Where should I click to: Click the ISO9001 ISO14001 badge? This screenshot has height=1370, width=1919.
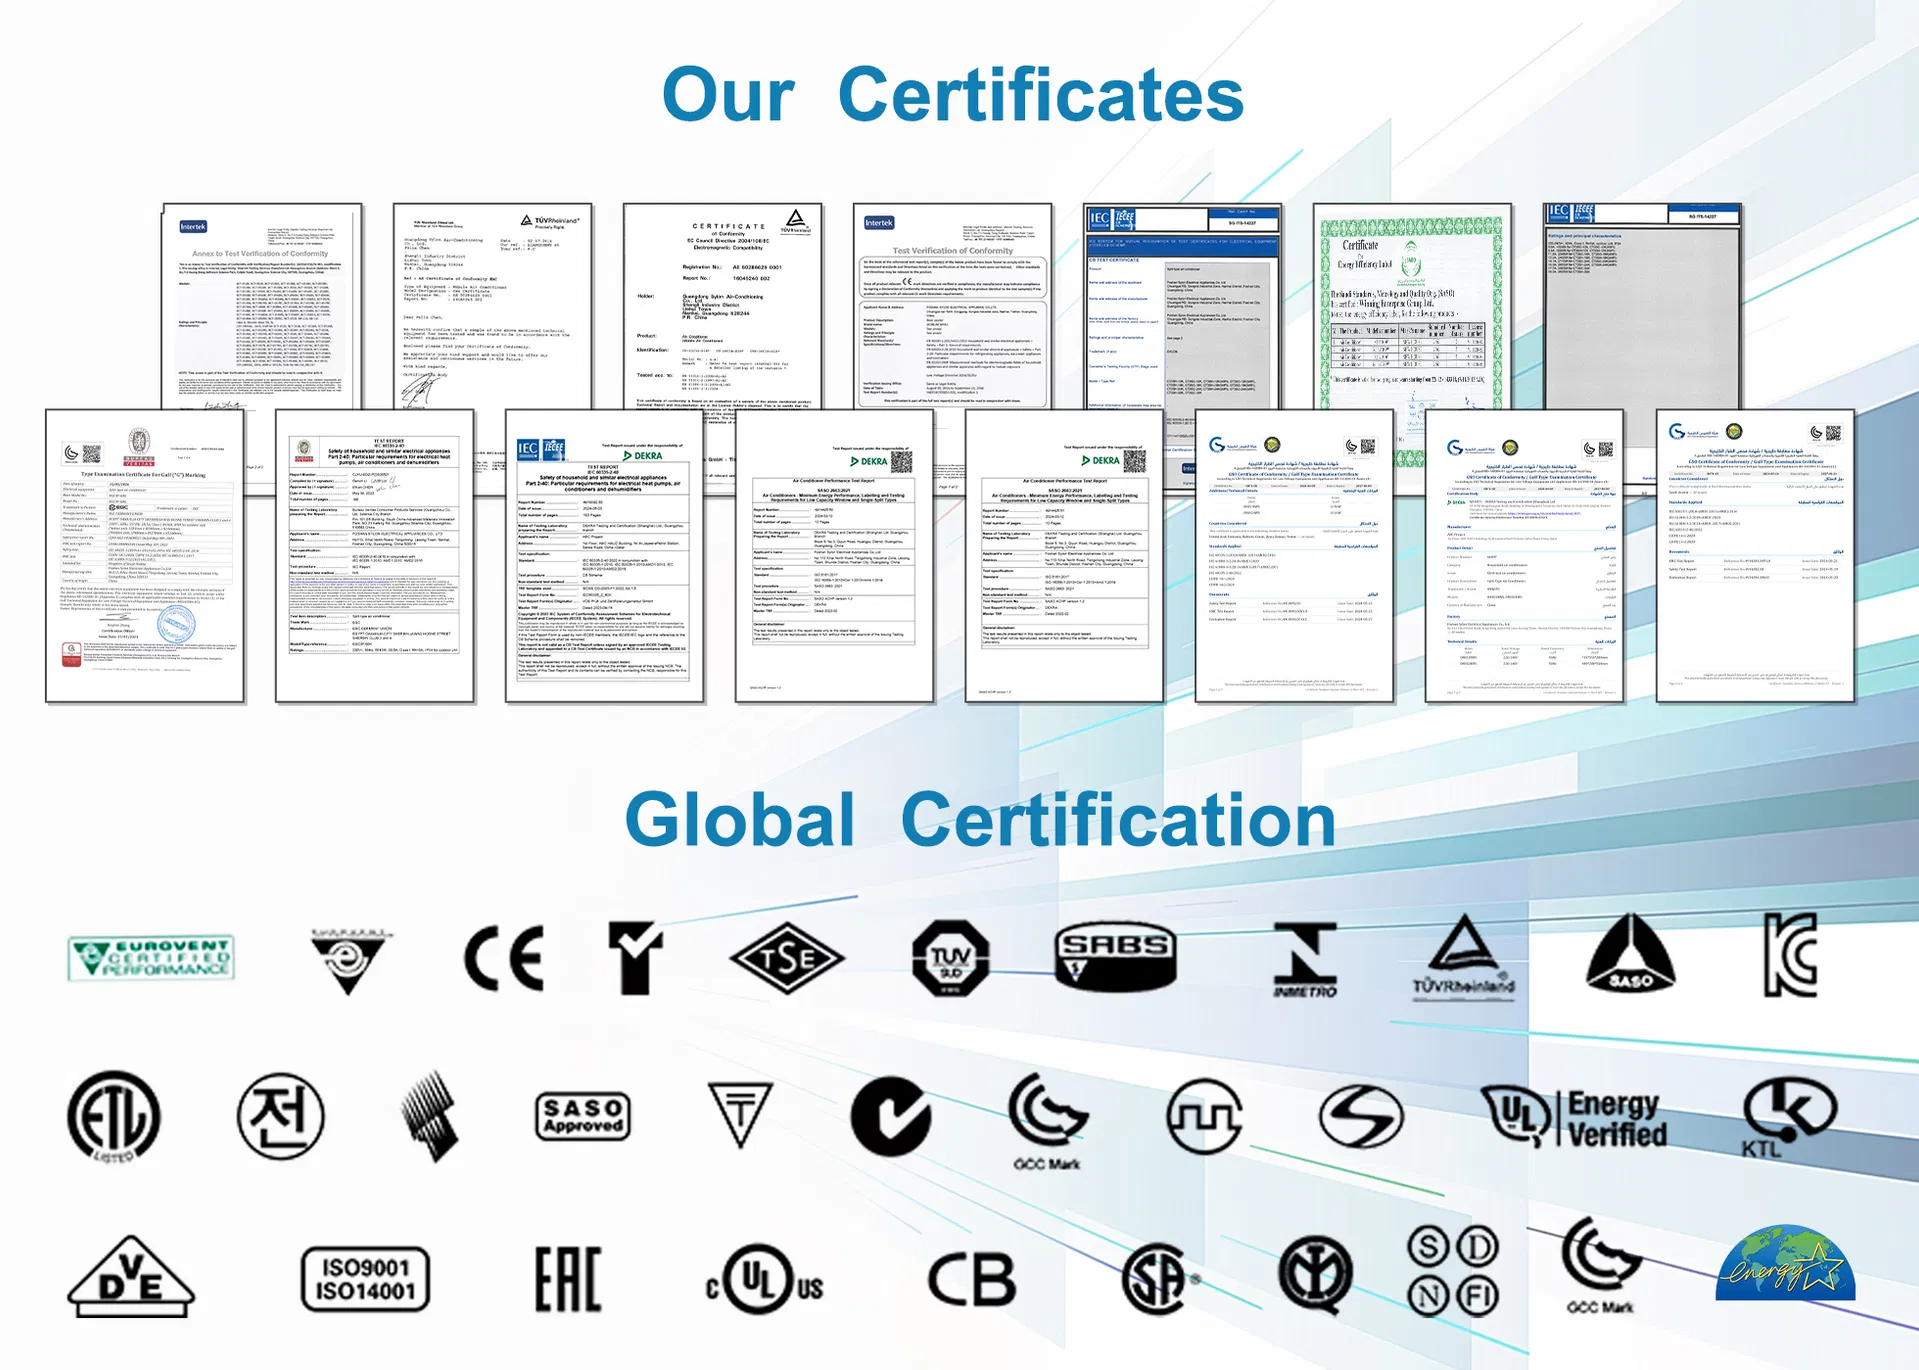pyautogui.click(x=365, y=1276)
